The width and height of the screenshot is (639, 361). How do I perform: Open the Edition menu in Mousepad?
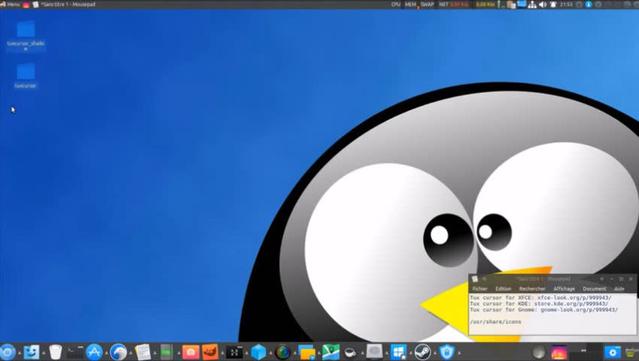(503, 288)
